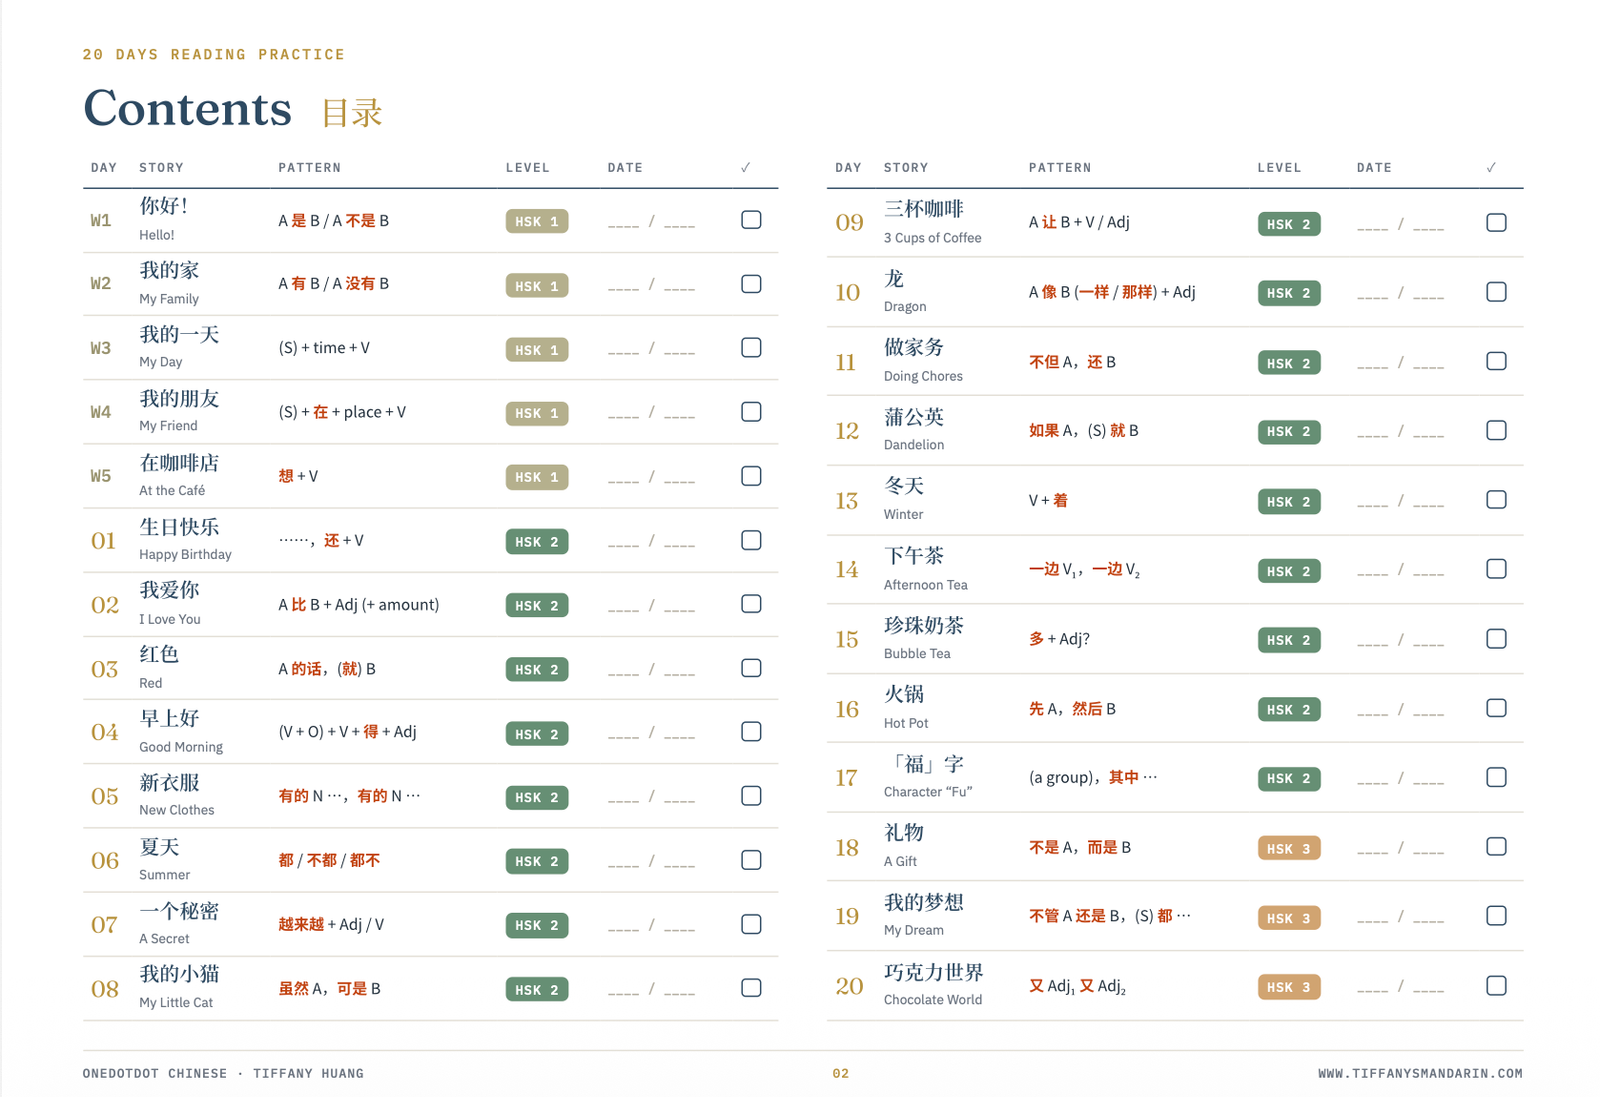Image resolution: width=1600 pixels, height=1097 pixels.
Task: Click the HSK 3 badge for My Dream
Action: 1289,918
